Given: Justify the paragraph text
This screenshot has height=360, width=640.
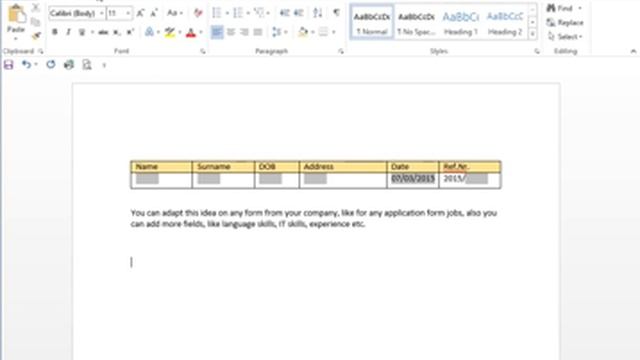Looking at the screenshot, I should [258, 32].
